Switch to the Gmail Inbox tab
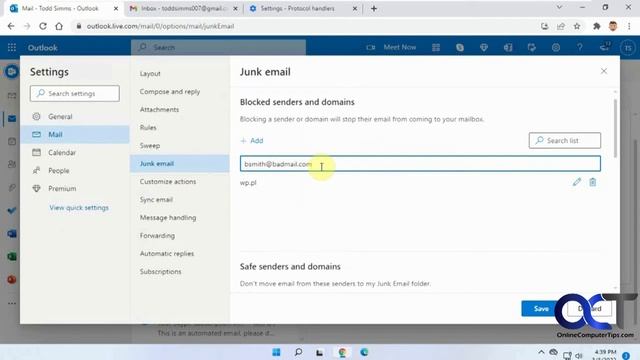640x360 pixels. point(183,8)
